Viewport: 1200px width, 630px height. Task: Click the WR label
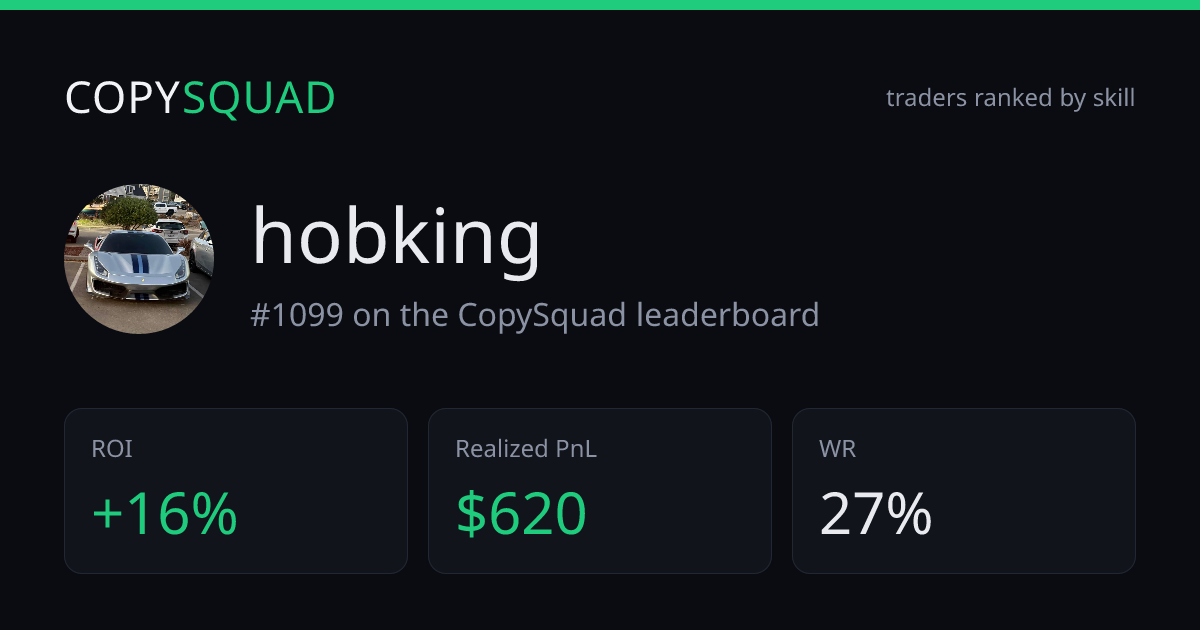click(x=838, y=450)
